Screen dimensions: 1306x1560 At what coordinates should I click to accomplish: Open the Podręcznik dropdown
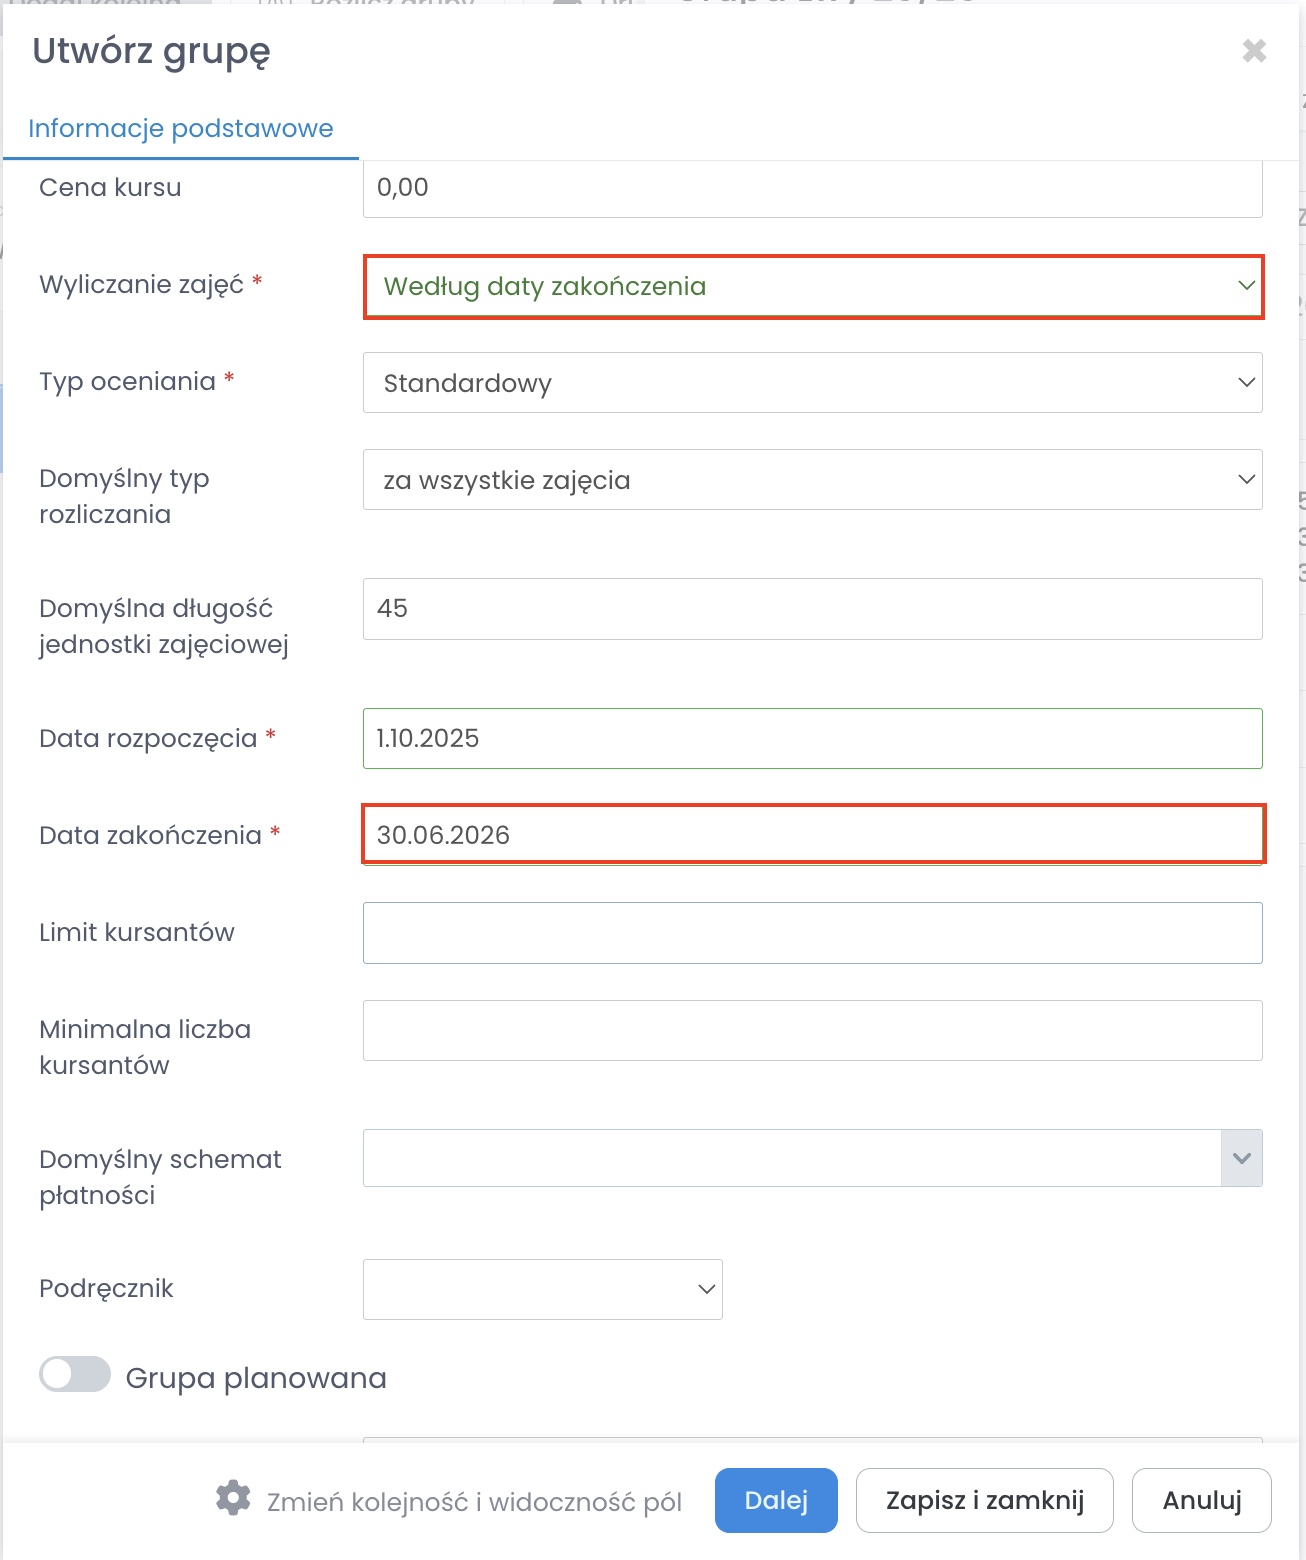(x=542, y=1289)
